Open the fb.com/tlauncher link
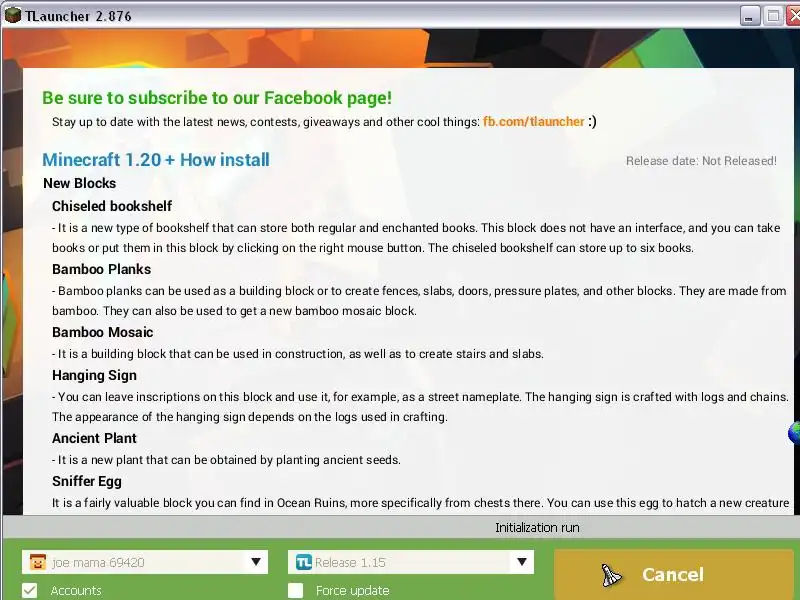 (x=534, y=121)
